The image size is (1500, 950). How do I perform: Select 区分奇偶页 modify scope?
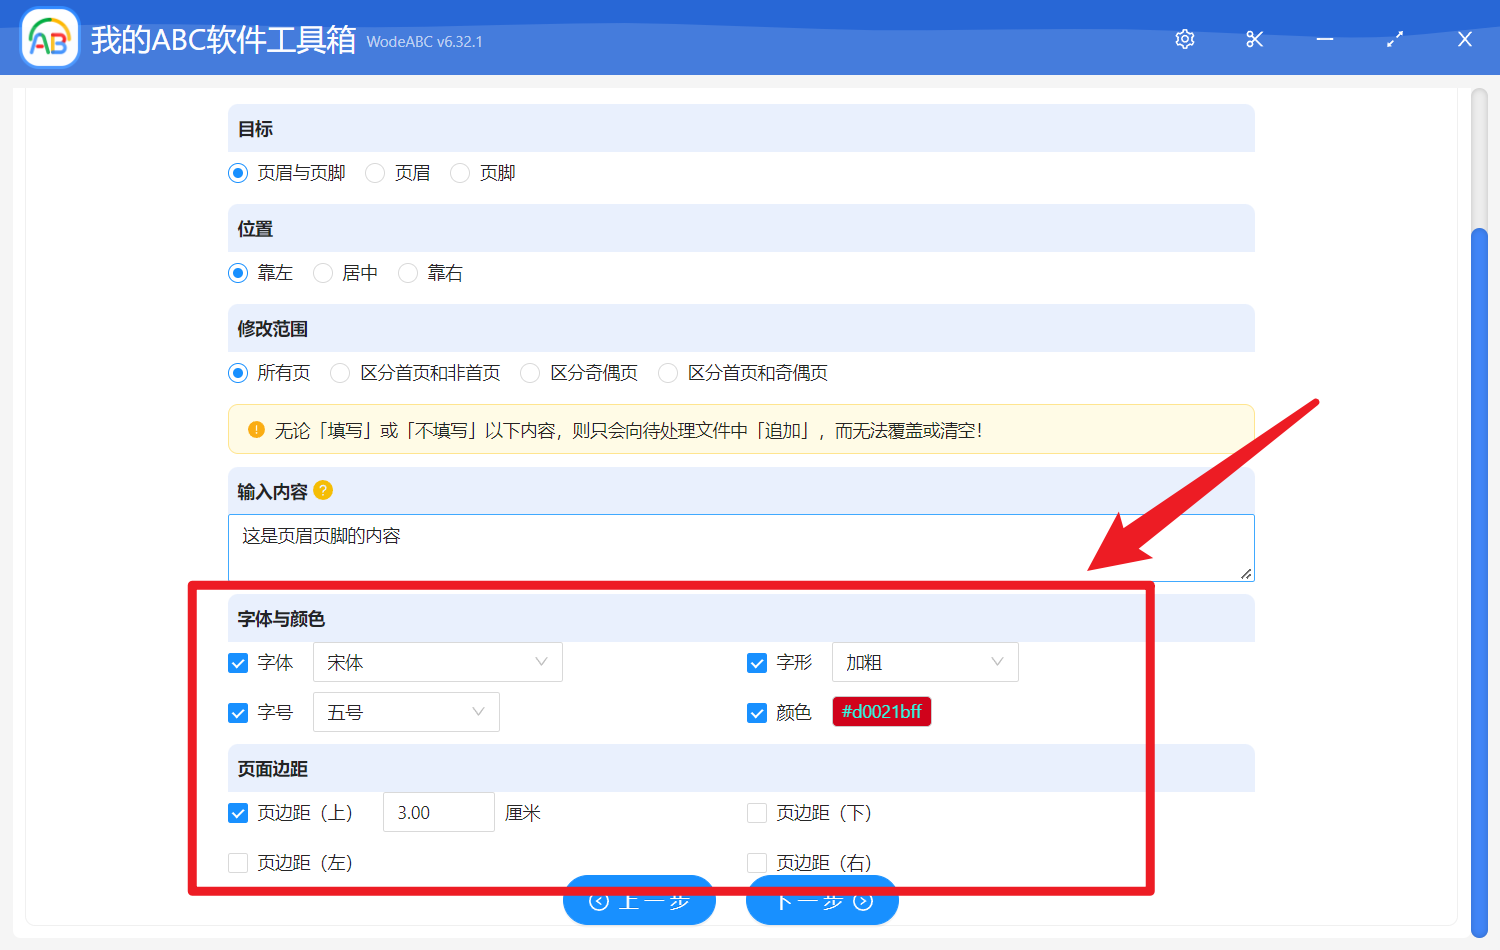(x=529, y=372)
